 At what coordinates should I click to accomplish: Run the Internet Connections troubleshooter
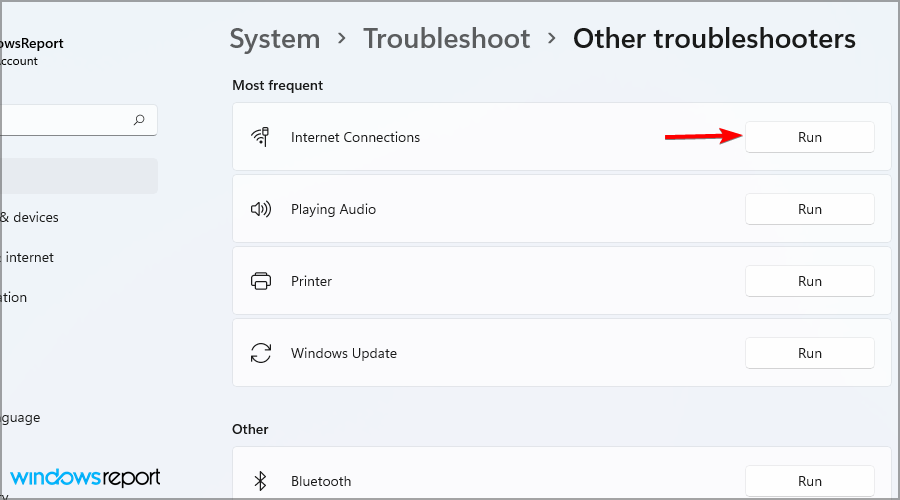coord(809,137)
